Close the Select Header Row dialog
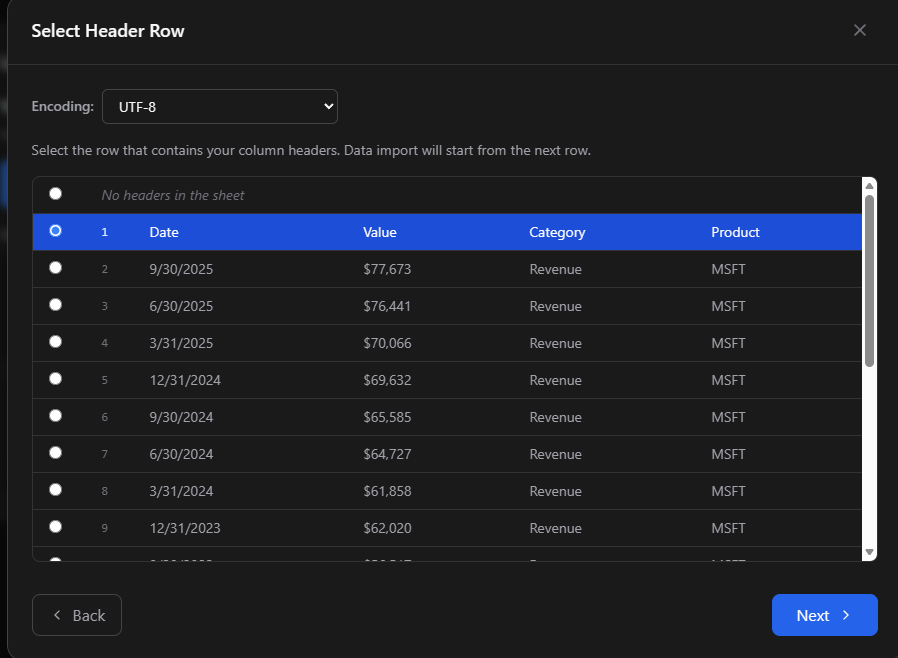Viewport: 898px width, 658px height. pyautogui.click(x=859, y=30)
